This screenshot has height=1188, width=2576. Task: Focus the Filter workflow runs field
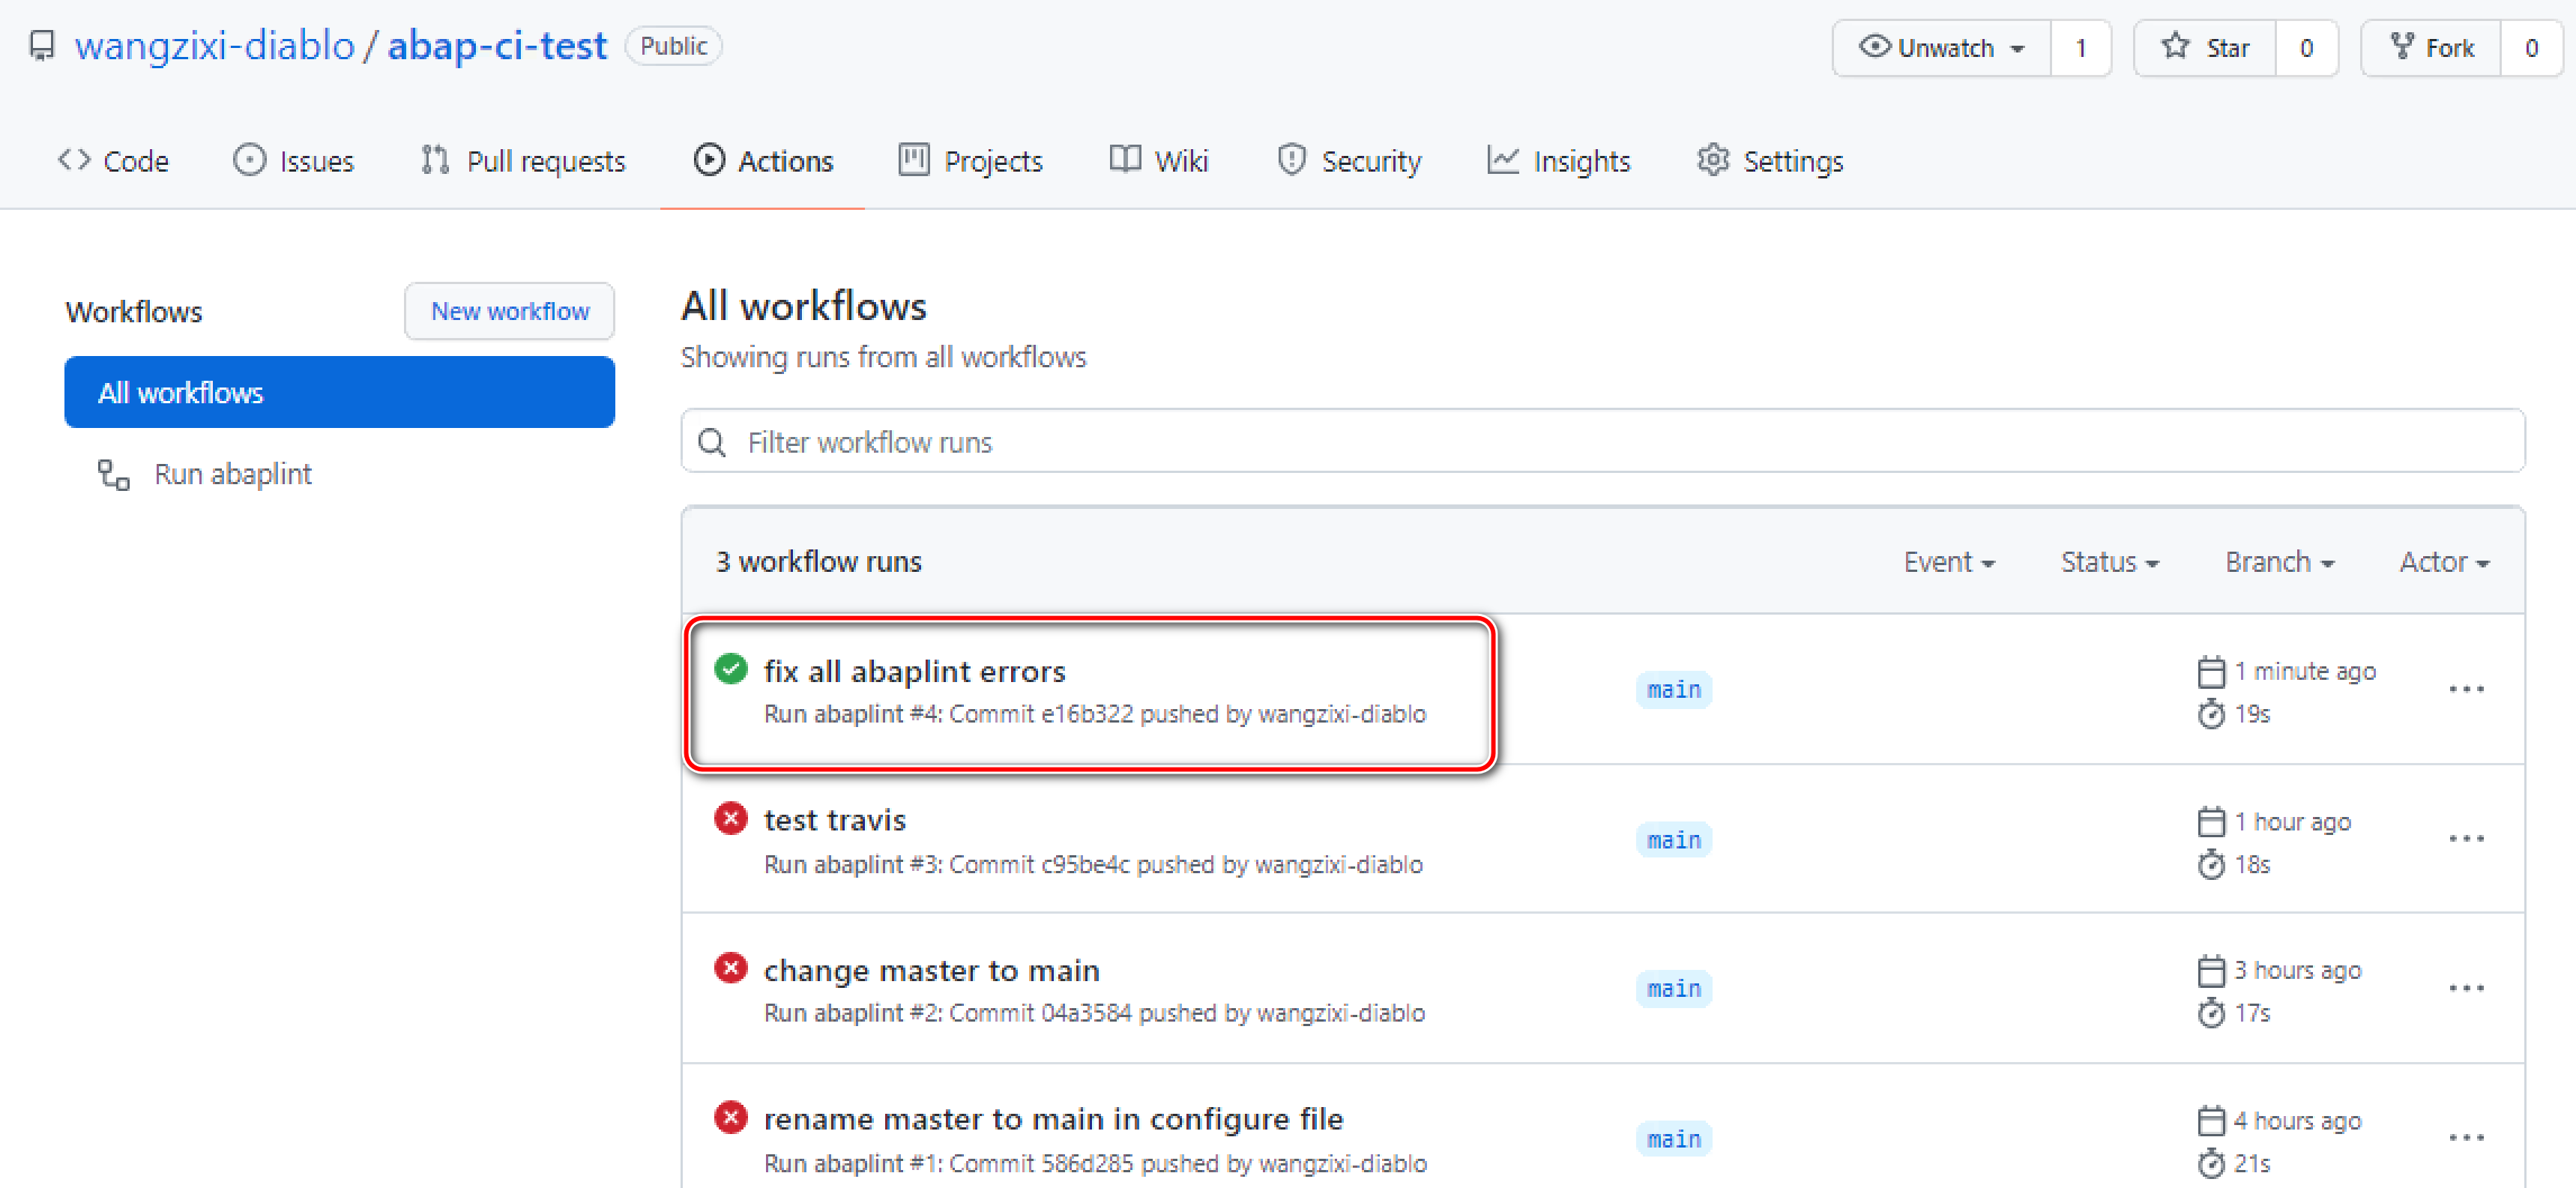pos(1600,442)
